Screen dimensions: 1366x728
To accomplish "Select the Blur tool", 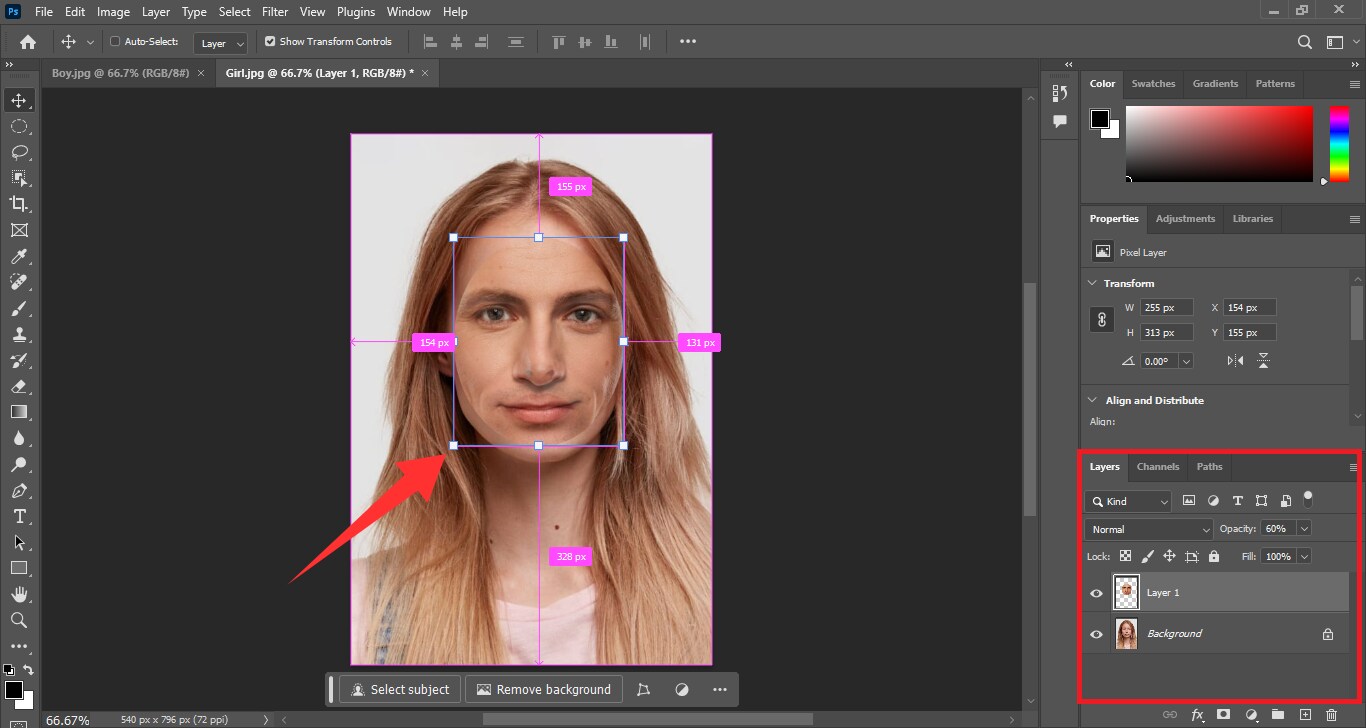I will coord(19,438).
